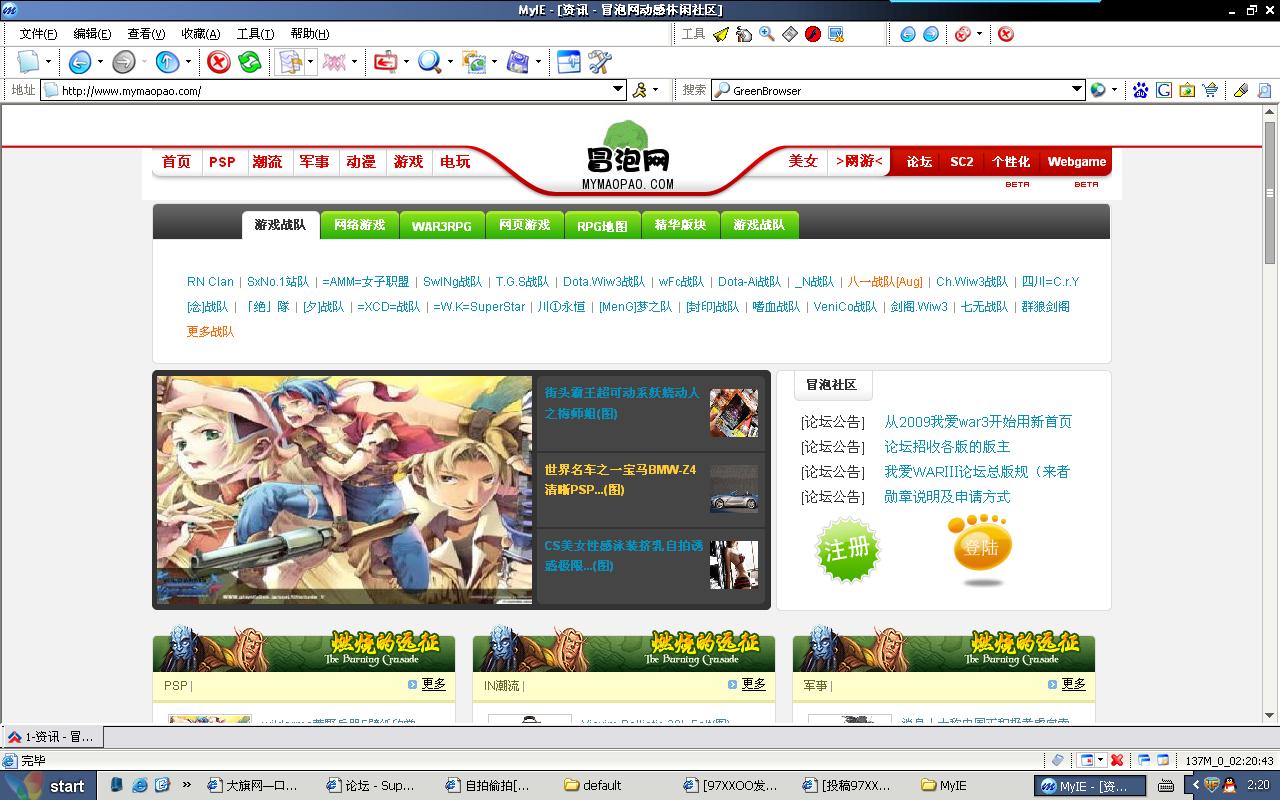Click the red Flash filter icon
The width and height of the screenshot is (1280, 800).
point(812,34)
